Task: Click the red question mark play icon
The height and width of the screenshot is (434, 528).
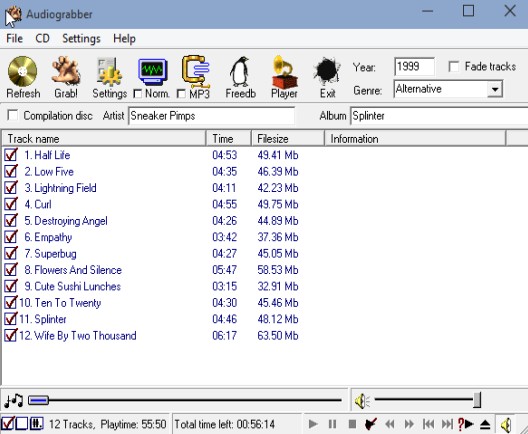Action: (x=466, y=424)
